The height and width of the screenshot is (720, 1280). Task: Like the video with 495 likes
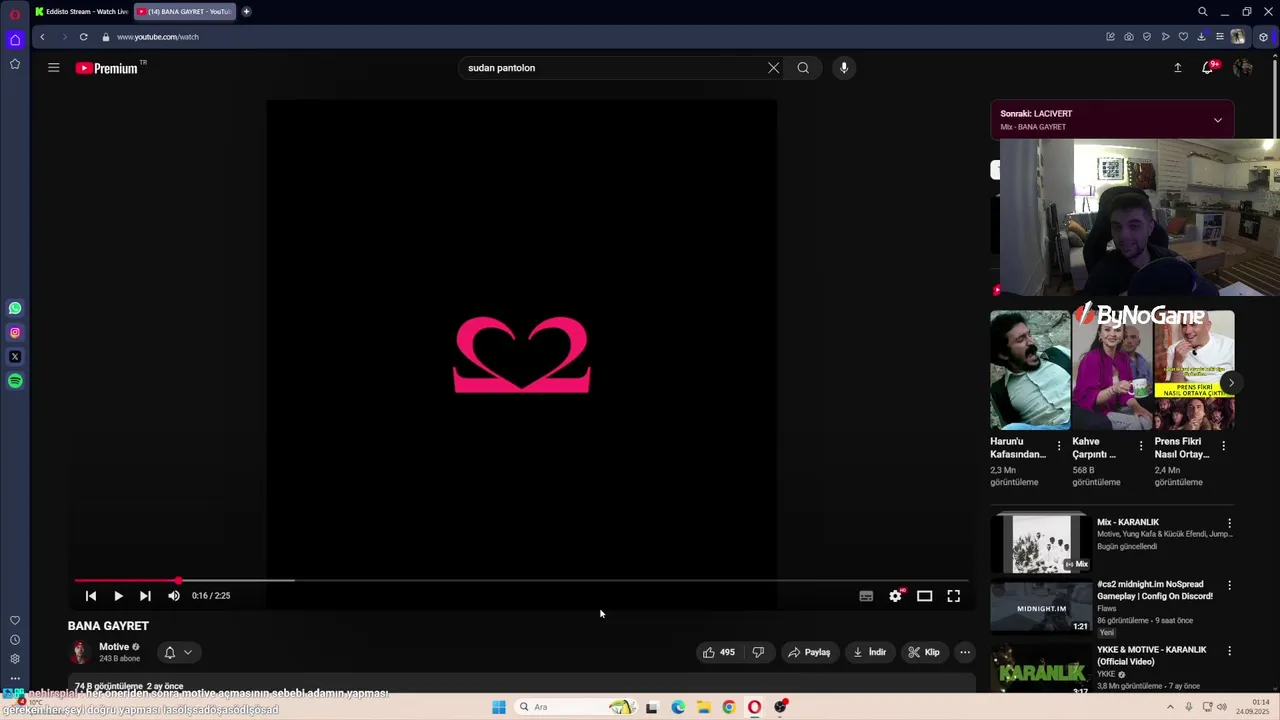click(719, 652)
